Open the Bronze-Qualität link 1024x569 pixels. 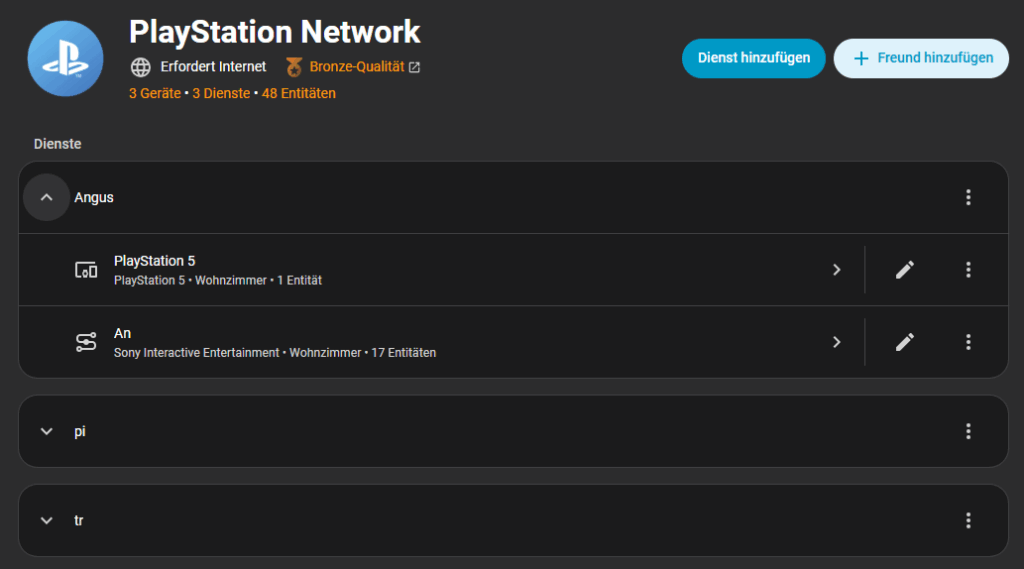click(x=357, y=67)
